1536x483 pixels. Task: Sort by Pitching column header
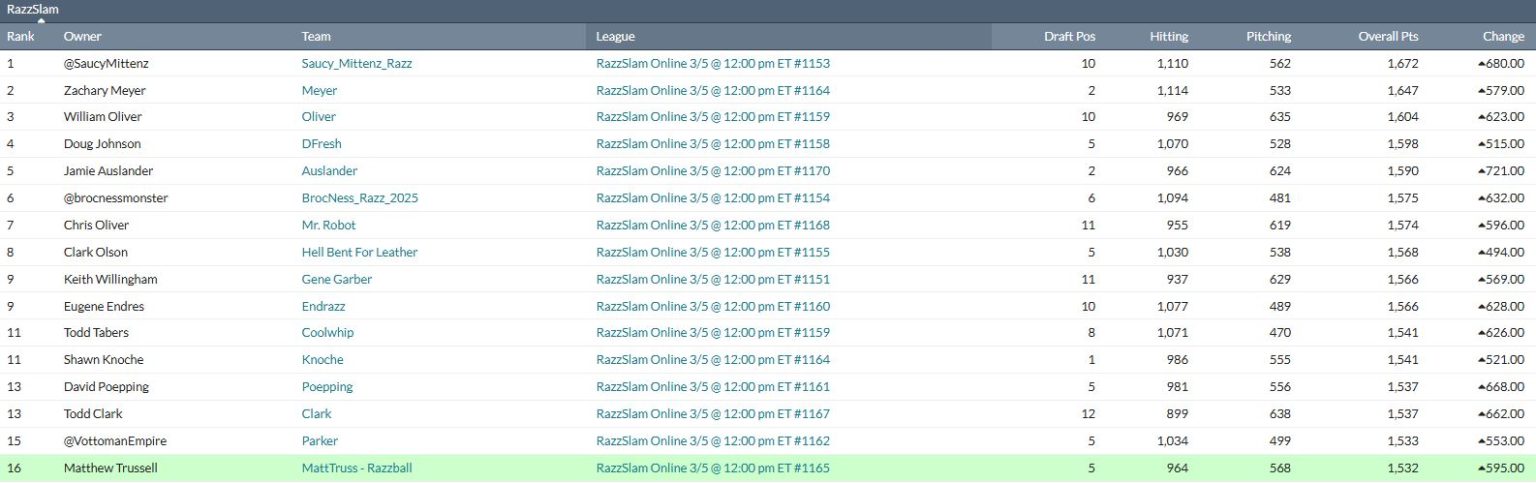point(1268,36)
